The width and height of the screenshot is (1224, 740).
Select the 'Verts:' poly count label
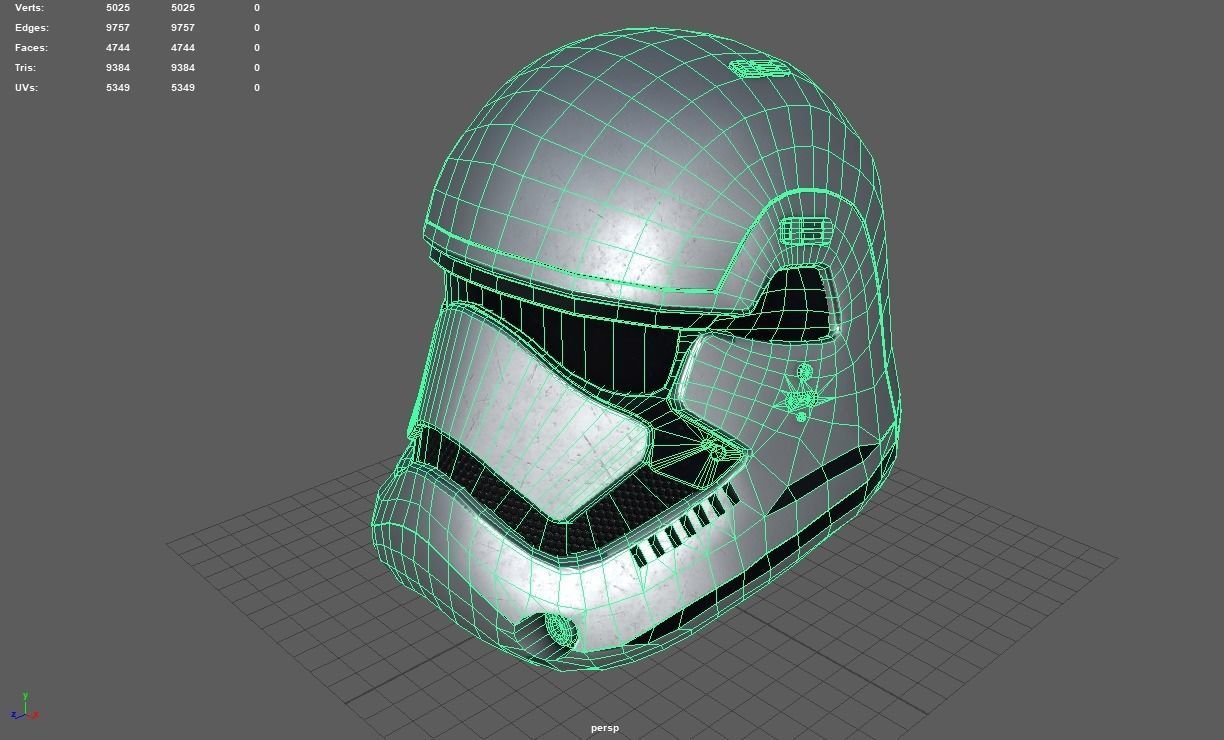click(30, 8)
